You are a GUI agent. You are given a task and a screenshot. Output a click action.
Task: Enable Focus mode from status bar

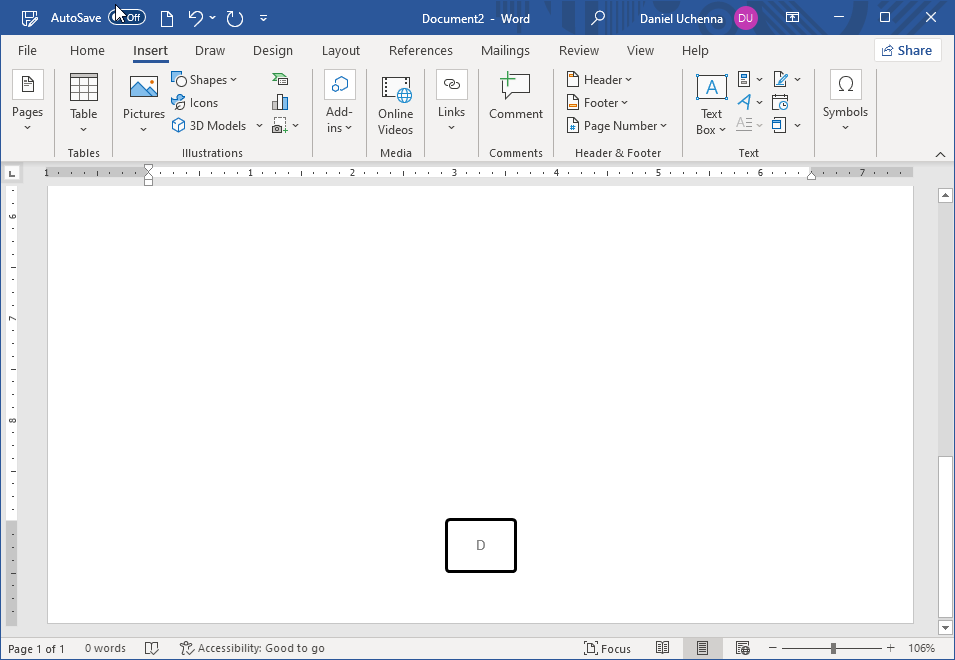click(607, 648)
